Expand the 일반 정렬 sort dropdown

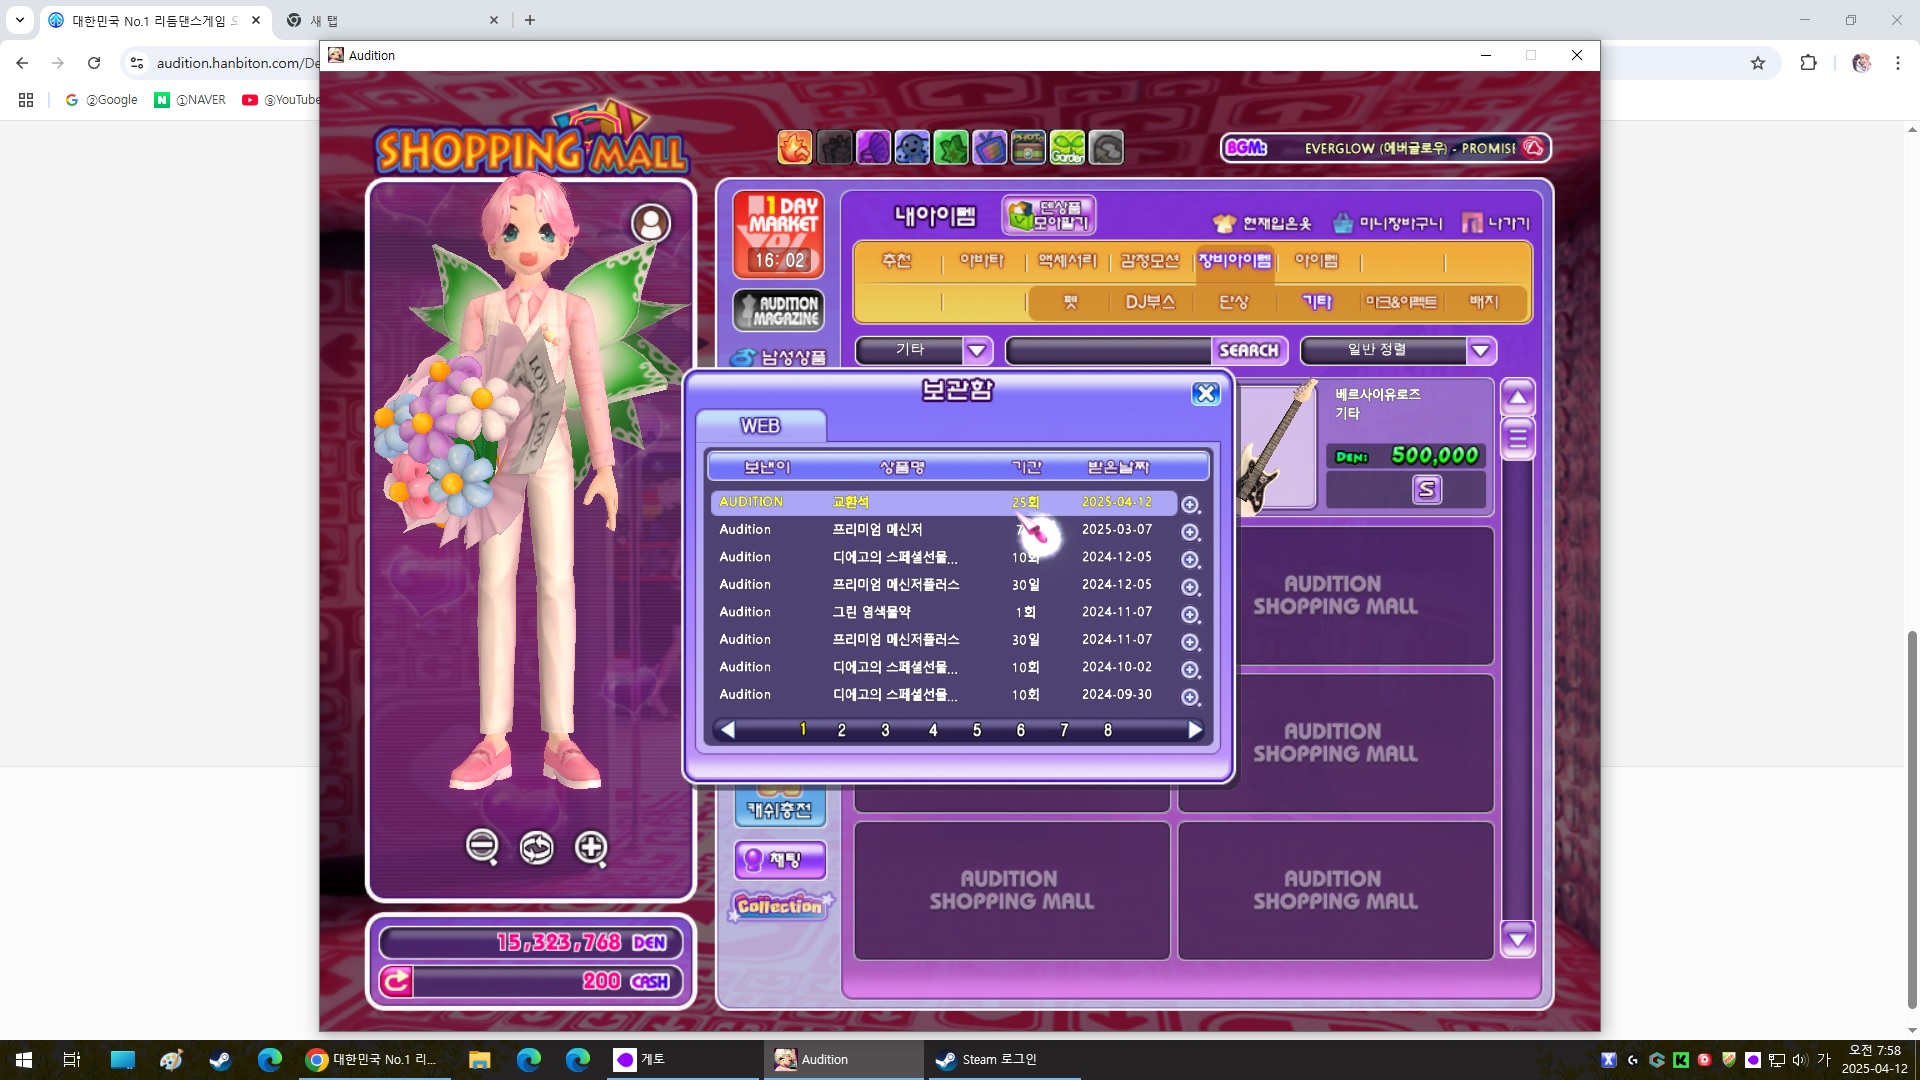click(x=1481, y=350)
